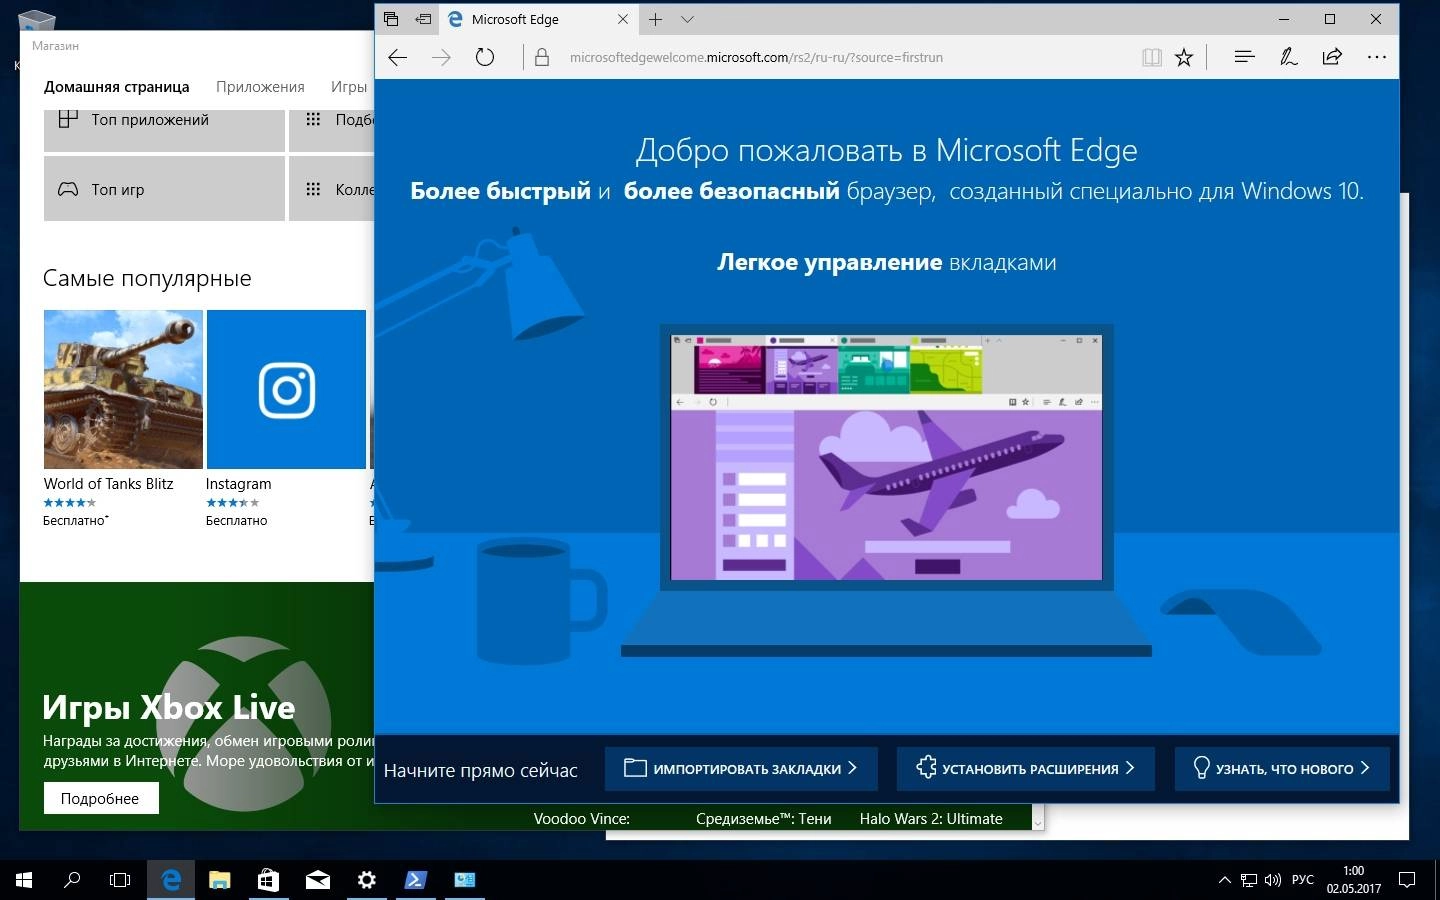Click the lock site info icon

click(x=542, y=57)
